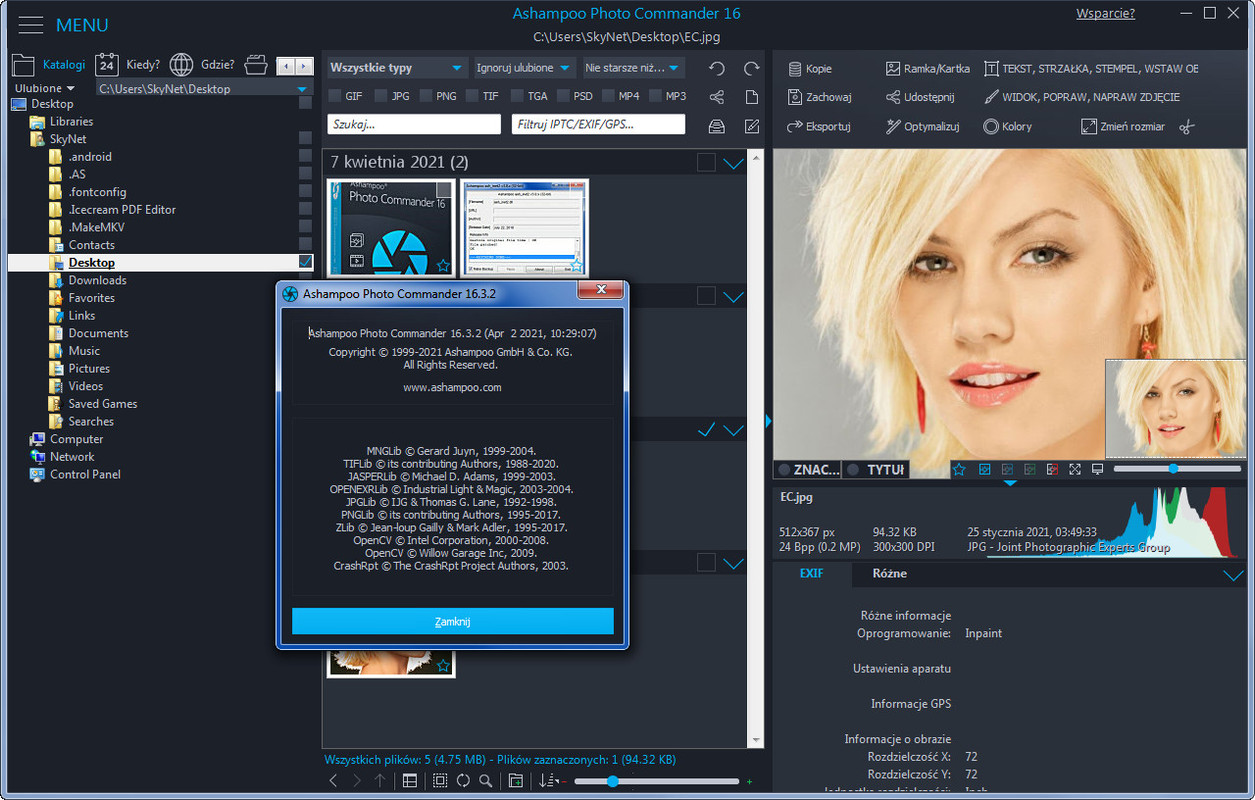
Task: Click the edit pencil icon in filter panel
Action: (x=752, y=126)
